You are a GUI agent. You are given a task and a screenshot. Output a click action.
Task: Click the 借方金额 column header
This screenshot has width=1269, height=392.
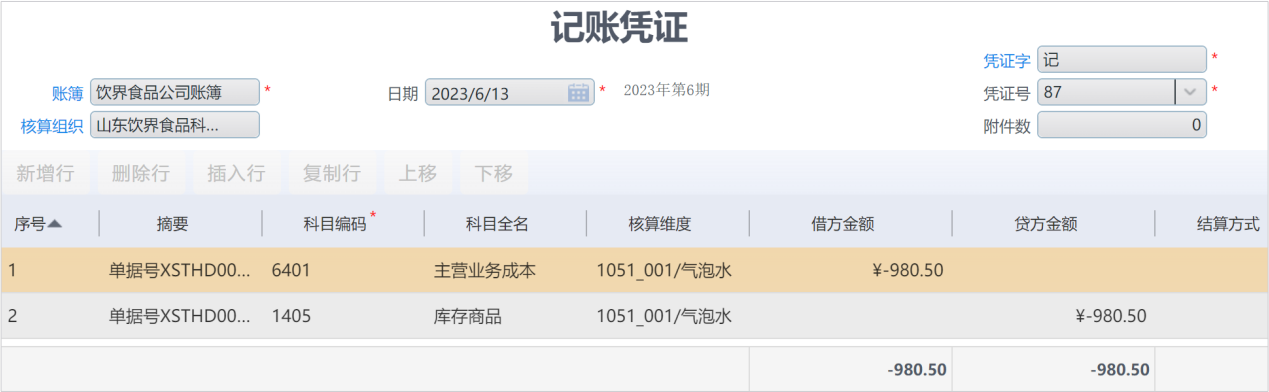[843, 224]
